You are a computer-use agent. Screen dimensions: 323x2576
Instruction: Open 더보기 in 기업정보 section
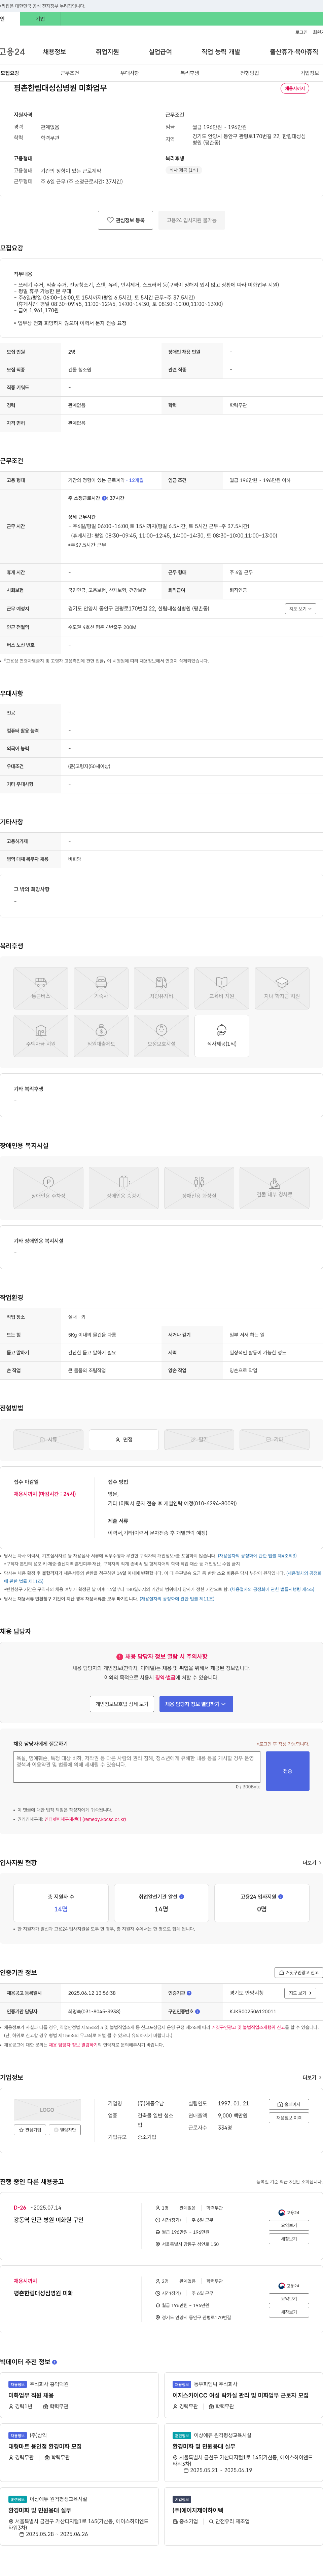tap(312, 2077)
